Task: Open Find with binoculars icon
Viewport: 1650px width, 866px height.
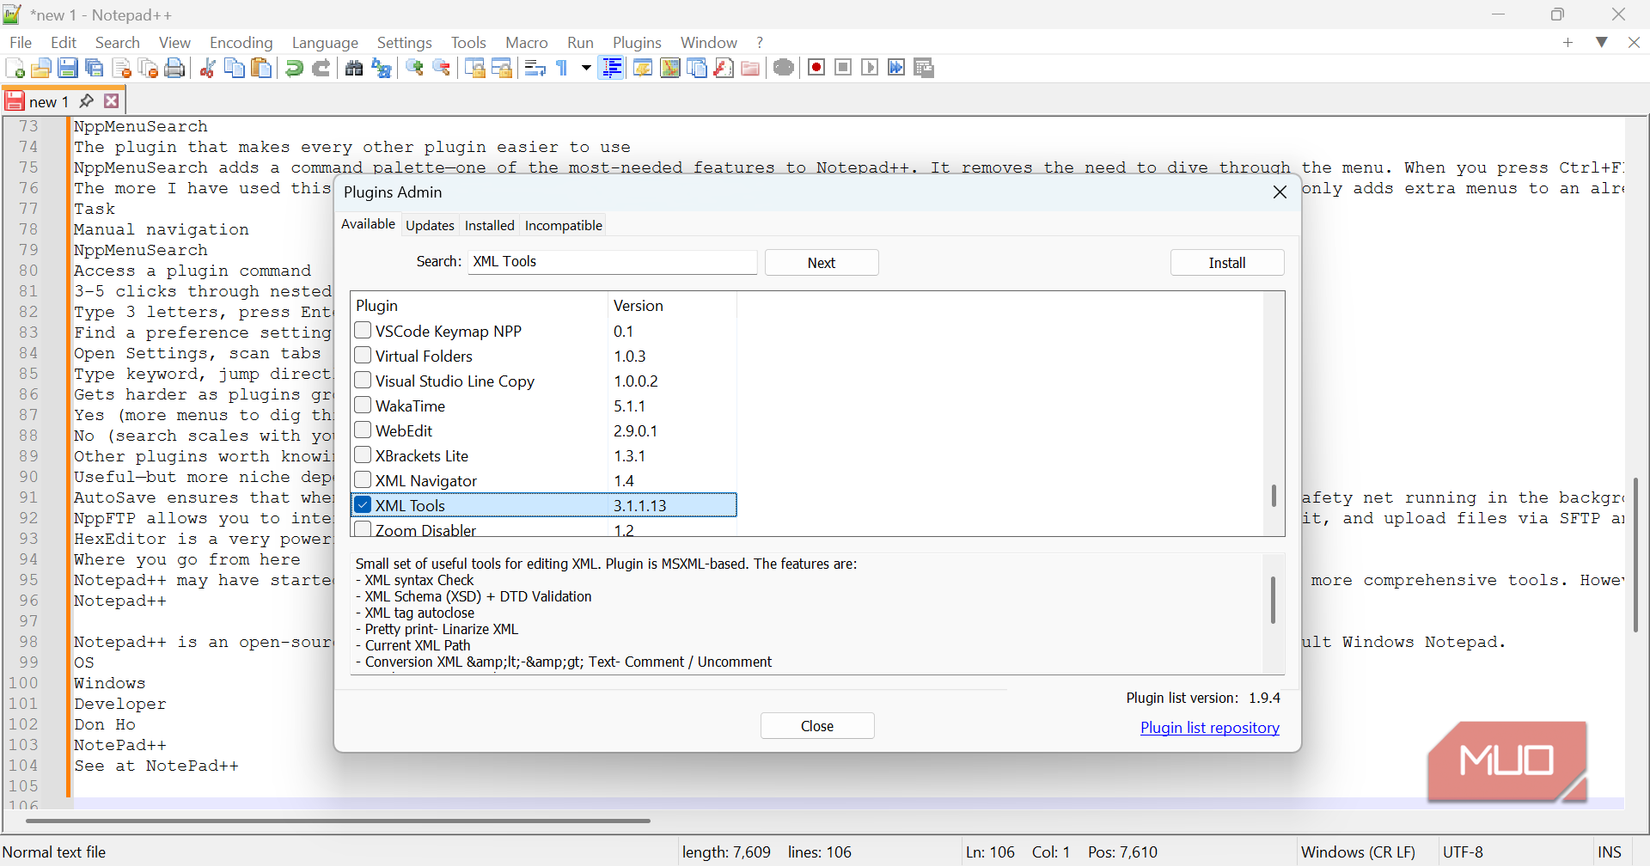Action: [x=354, y=68]
